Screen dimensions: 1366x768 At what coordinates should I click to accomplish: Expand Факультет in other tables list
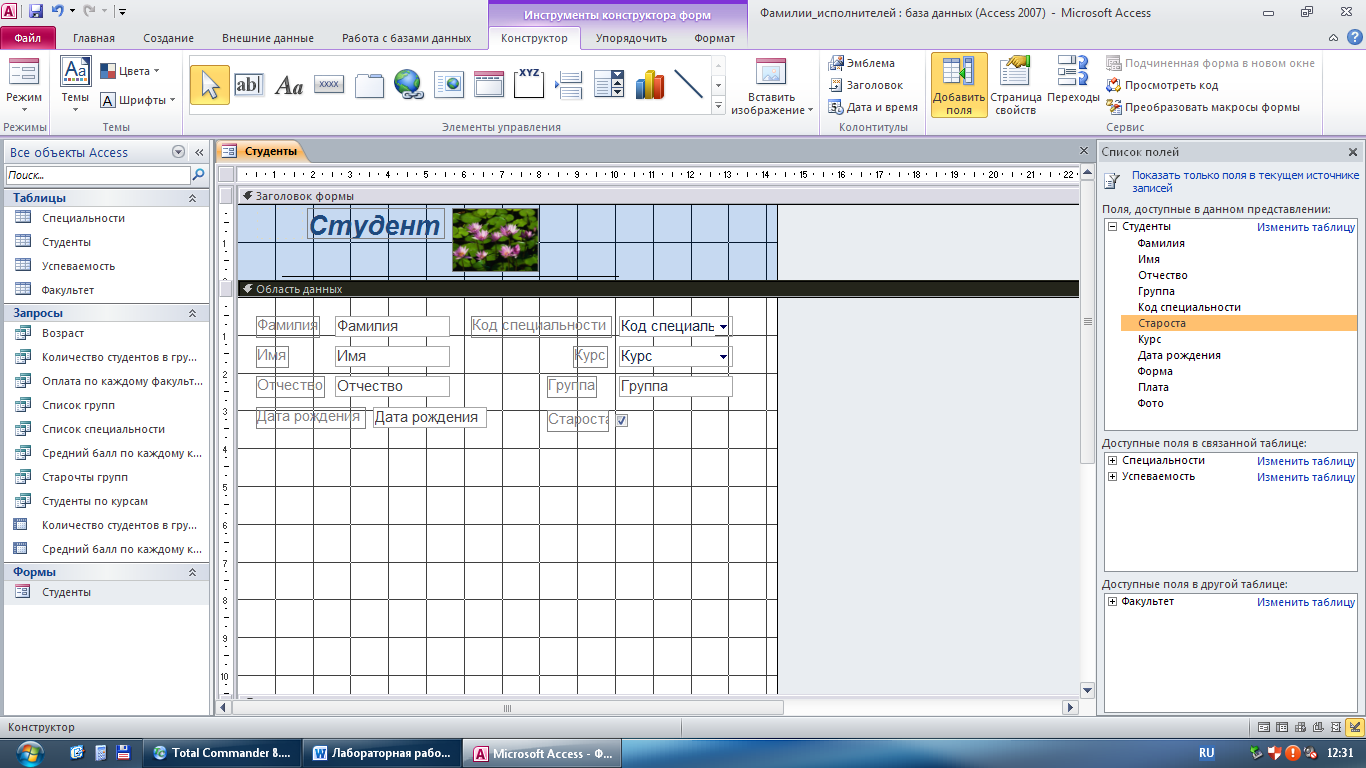coord(1112,602)
